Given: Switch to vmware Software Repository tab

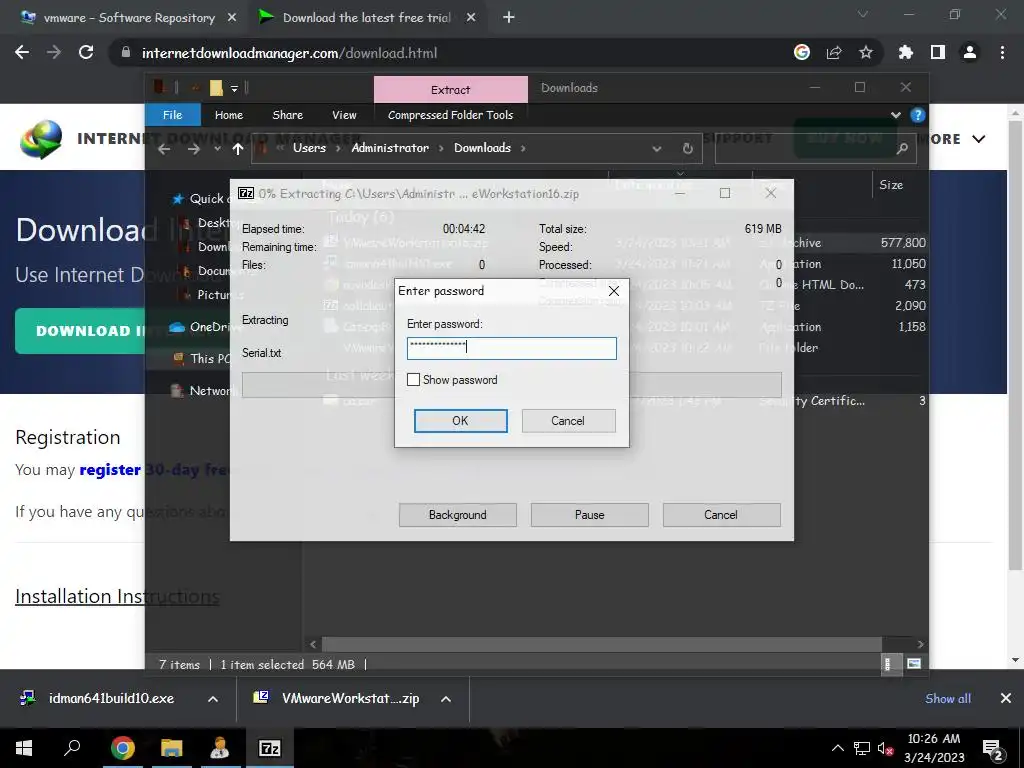Looking at the screenshot, I should pos(129,18).
